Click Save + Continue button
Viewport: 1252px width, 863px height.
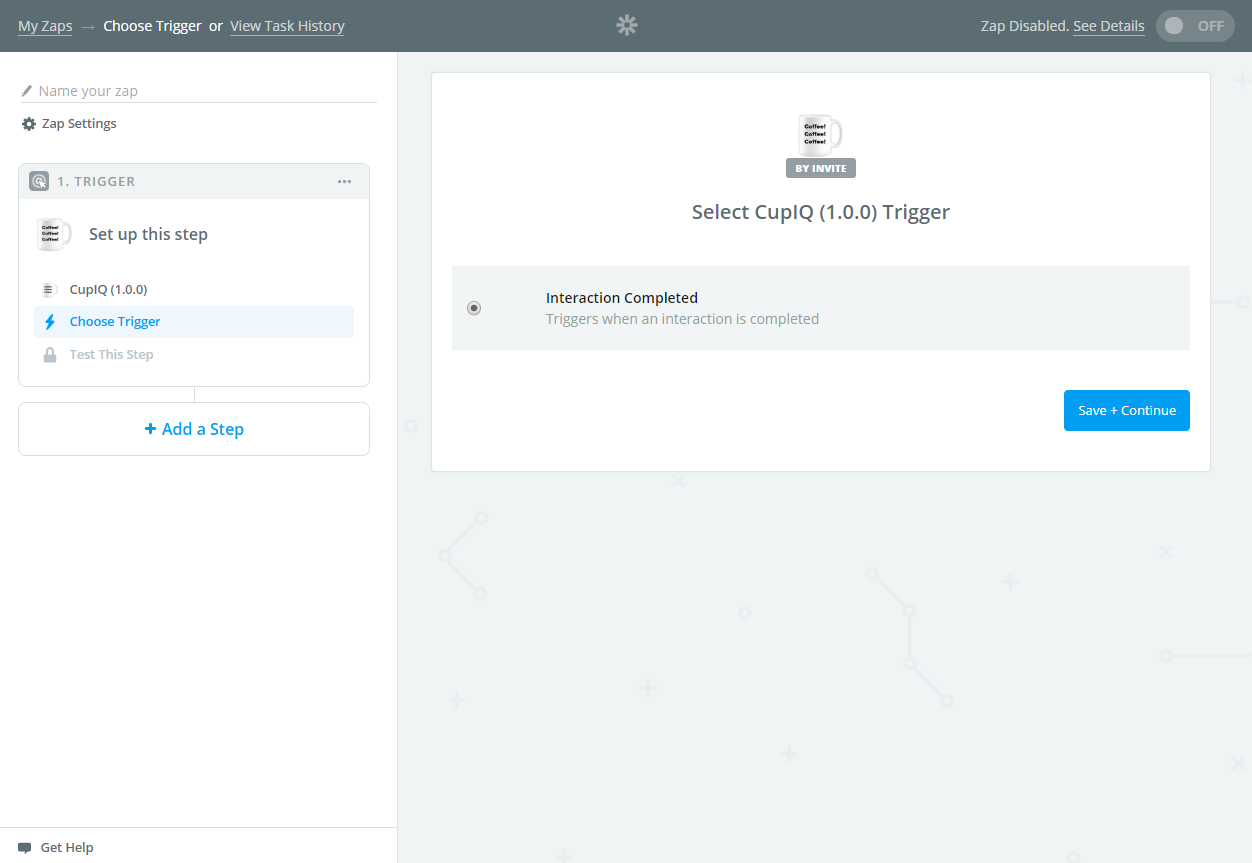[x=1127, y=410]
